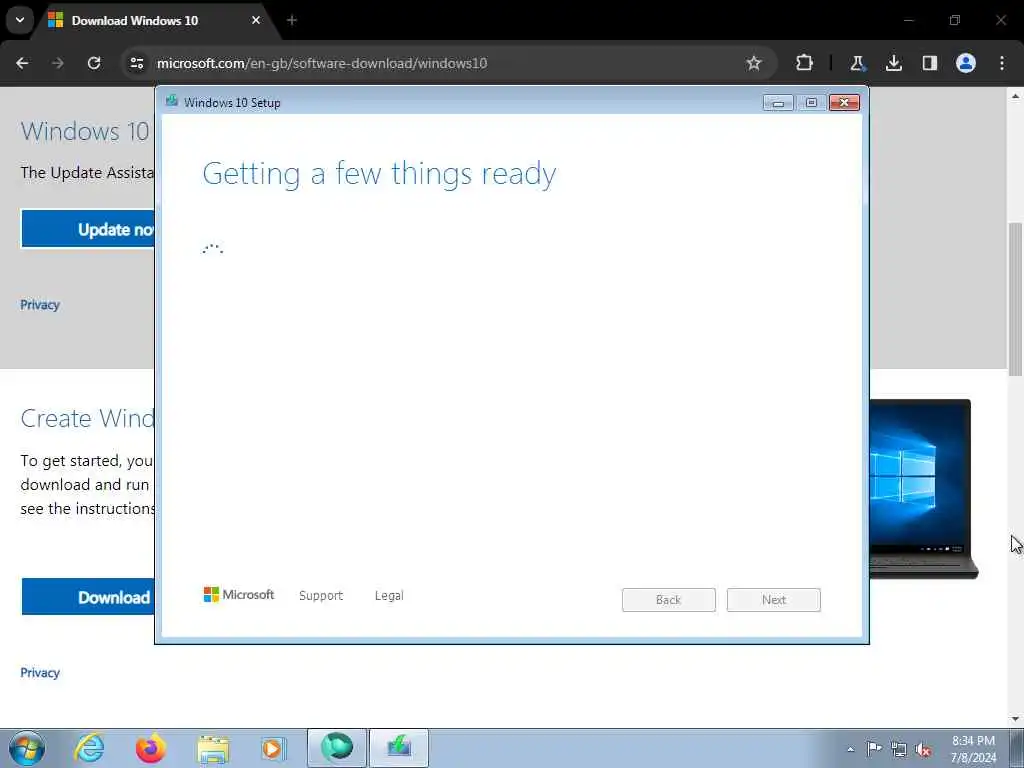Close the Download Windows 10 tab

256,21
